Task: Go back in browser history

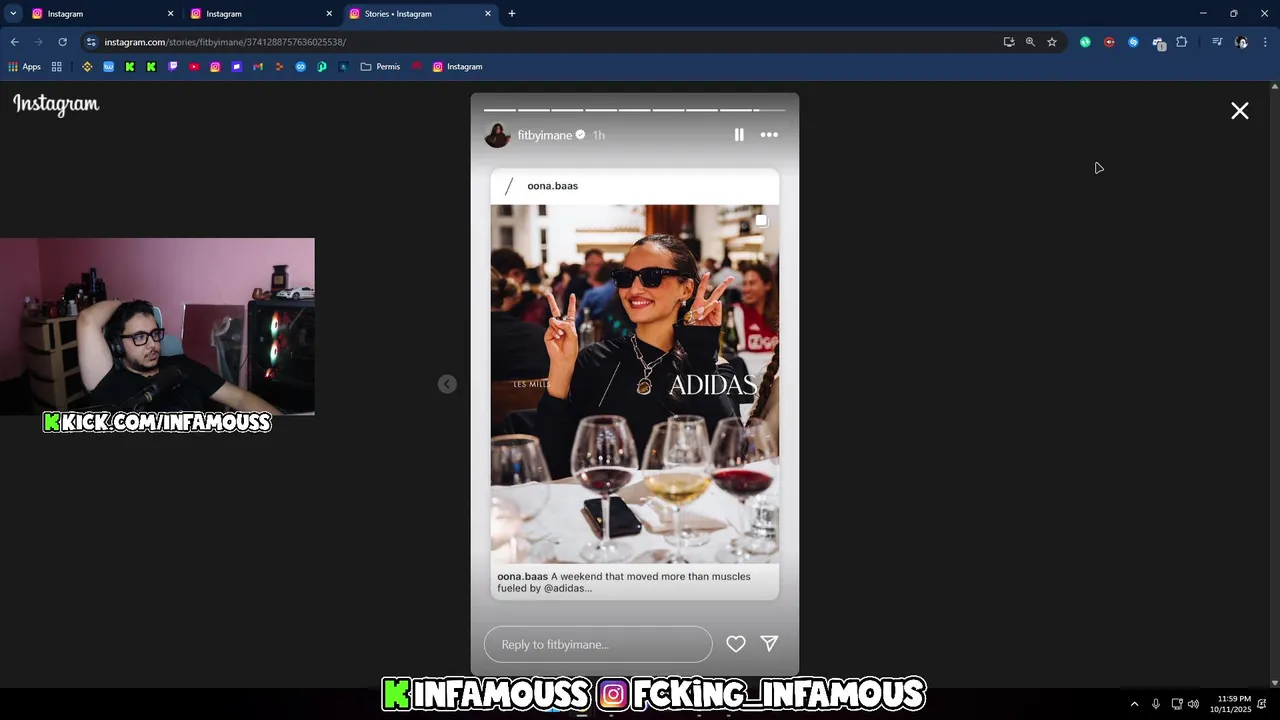Action: point(15,42)
